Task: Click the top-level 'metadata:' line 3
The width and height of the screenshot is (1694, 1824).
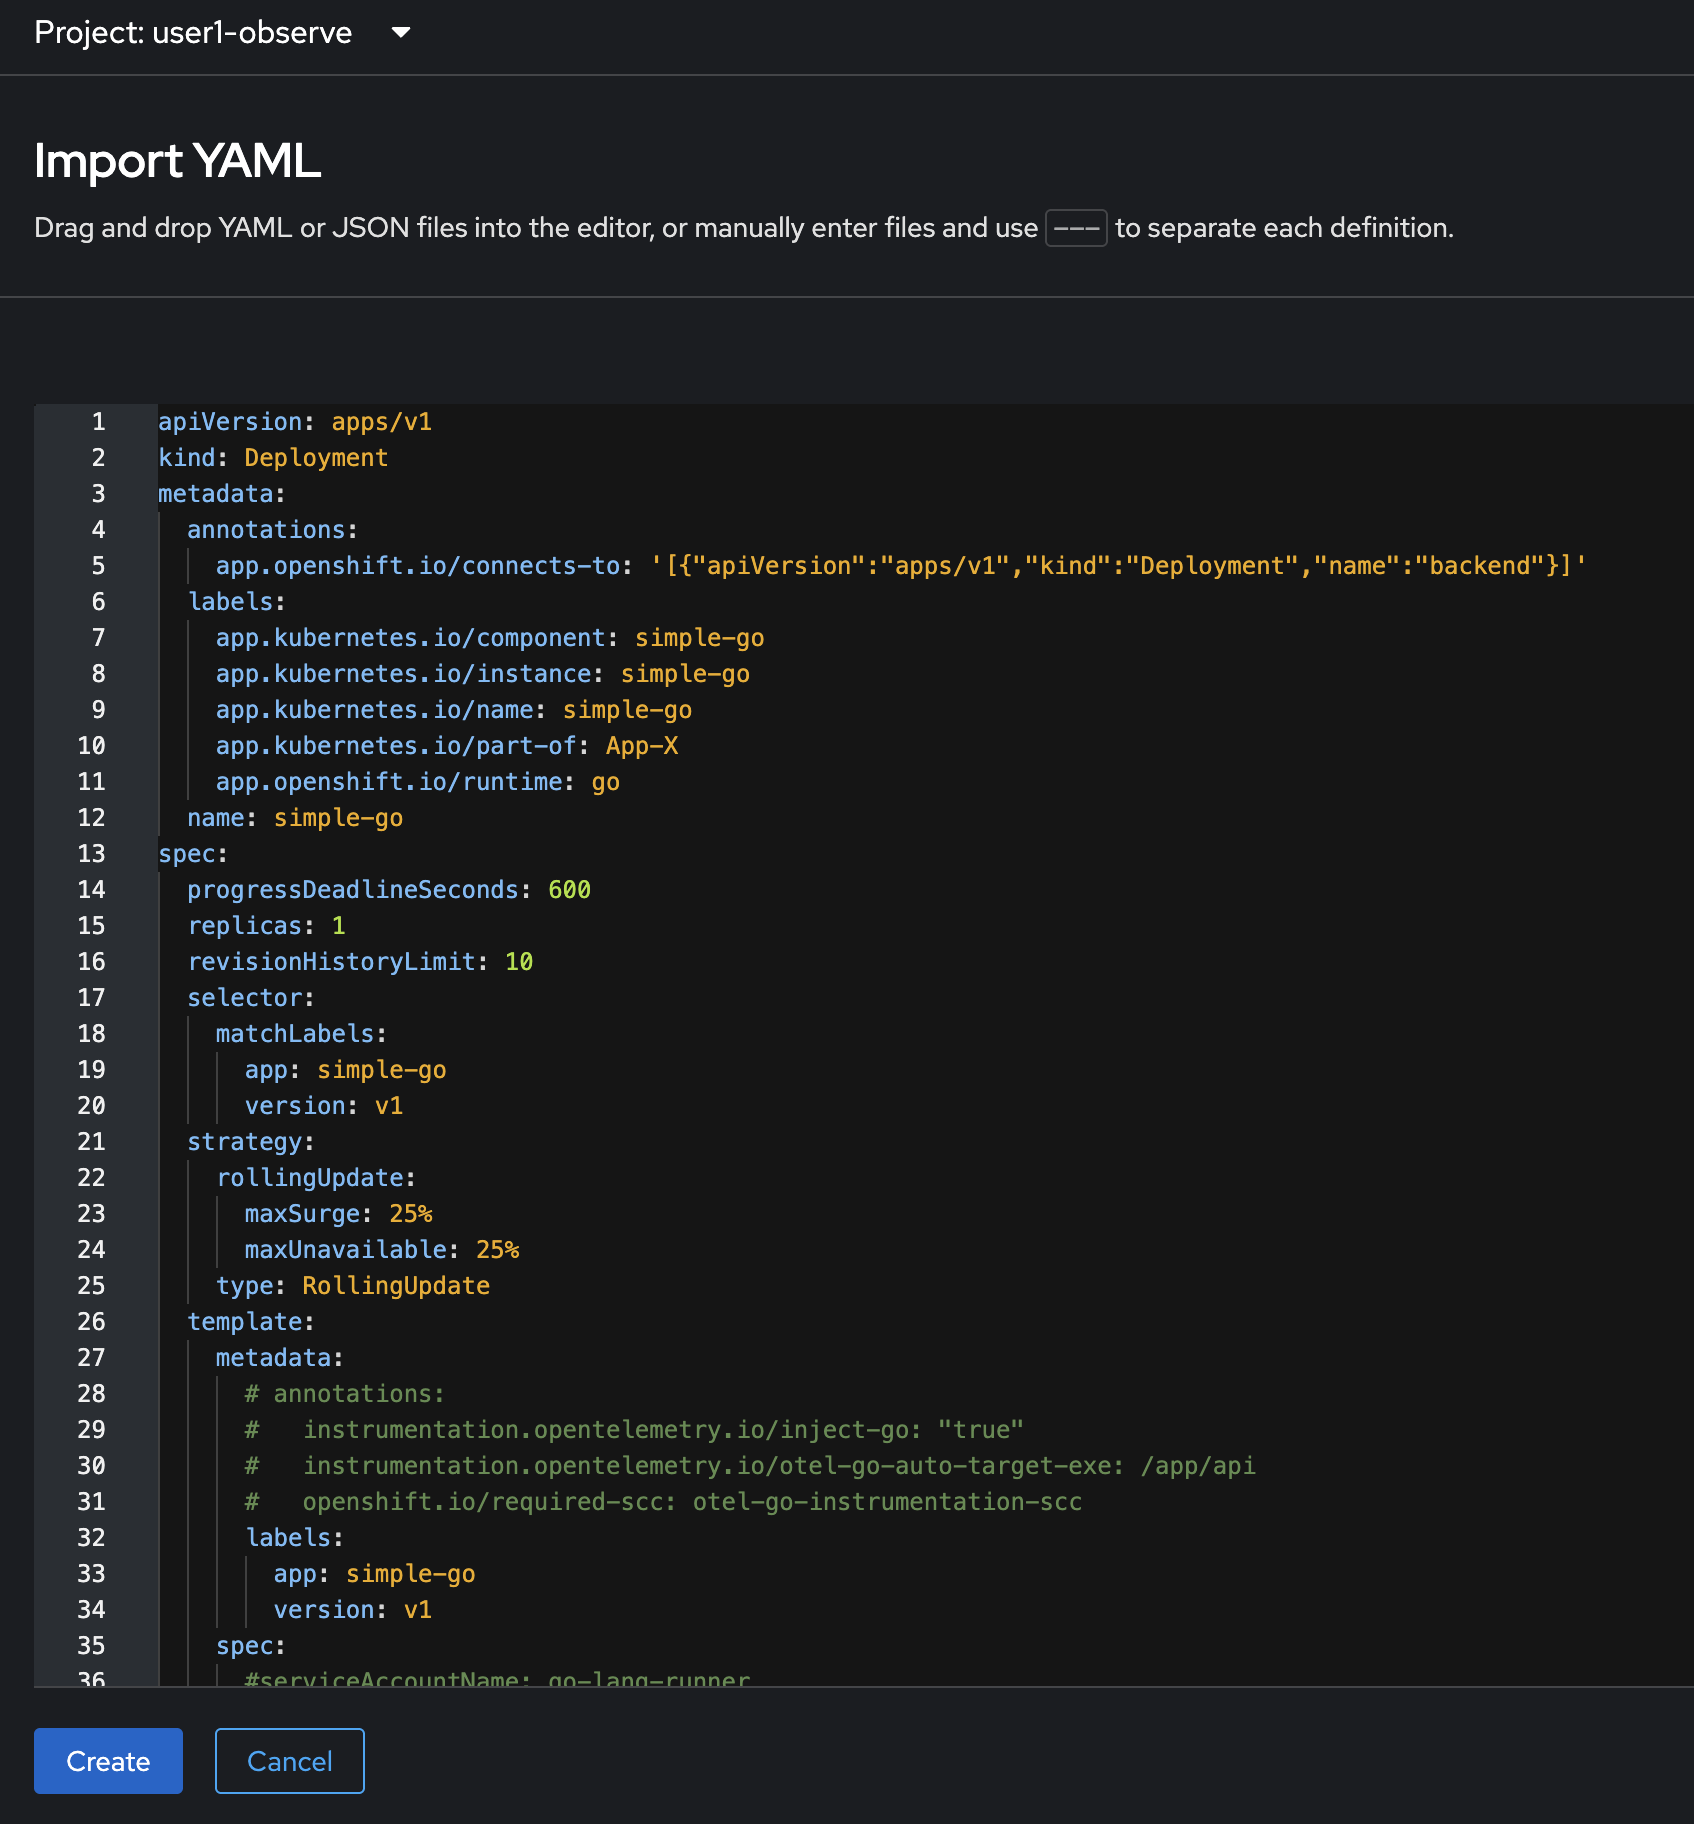Action: pyautogui.click(x=222, y=494)
